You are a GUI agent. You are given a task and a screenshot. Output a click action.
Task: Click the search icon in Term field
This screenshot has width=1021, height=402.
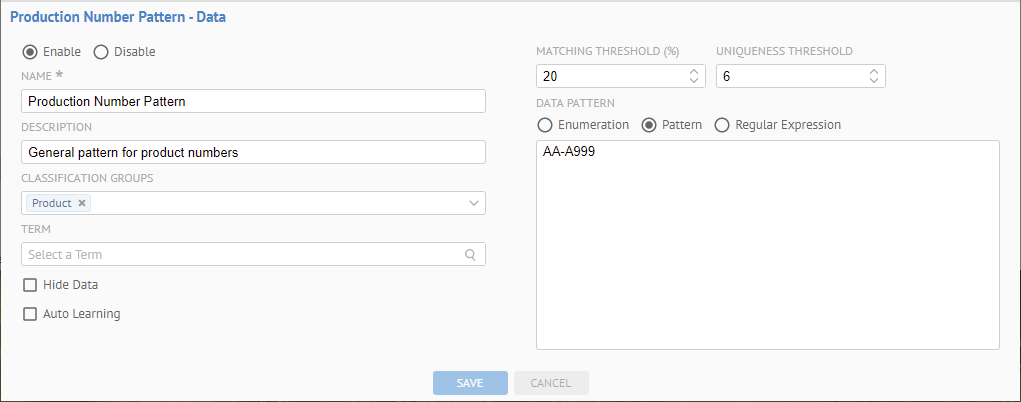pyautogui.click(x=471, y=254)
